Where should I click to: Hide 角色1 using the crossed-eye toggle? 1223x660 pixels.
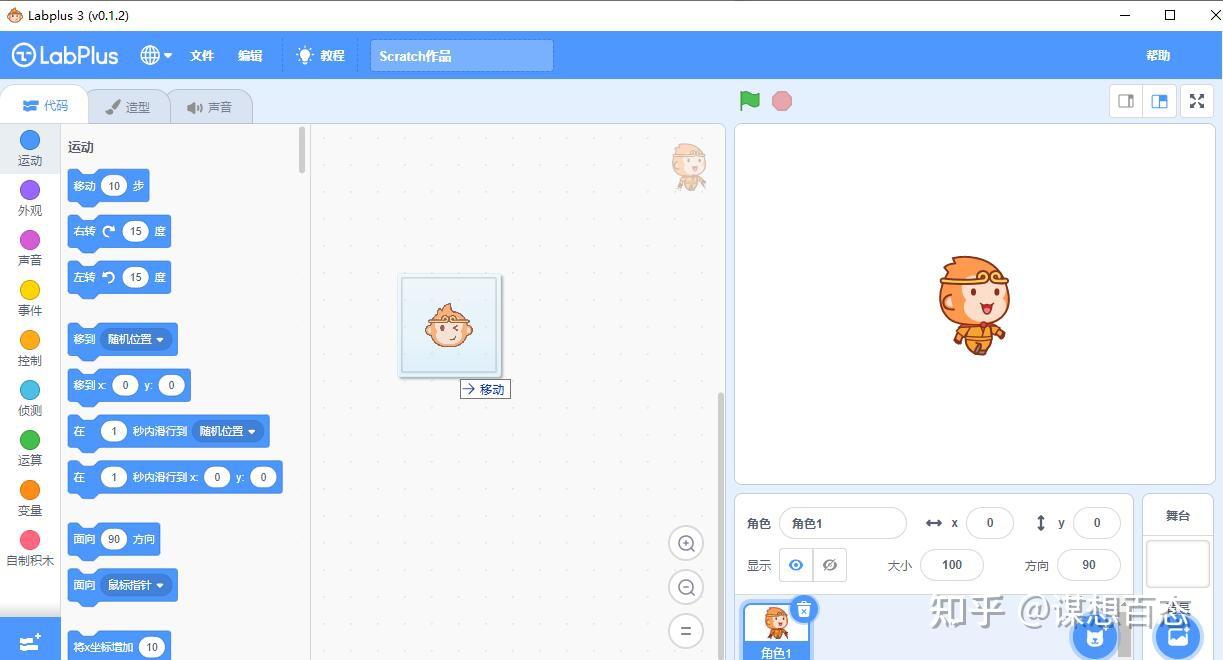tap(829, 565)
